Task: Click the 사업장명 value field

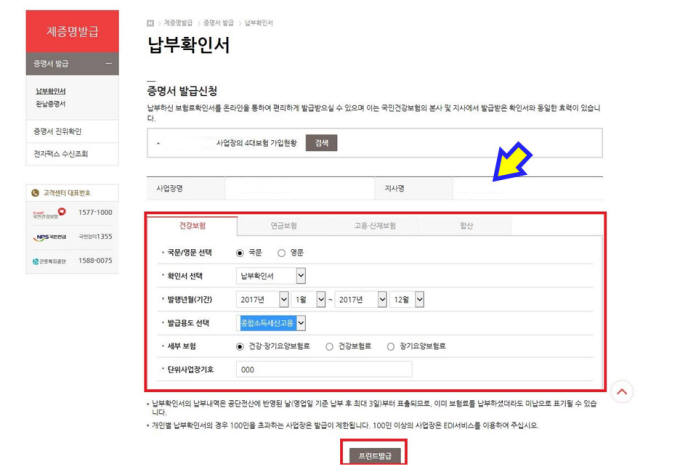Action: pos(300,189)
